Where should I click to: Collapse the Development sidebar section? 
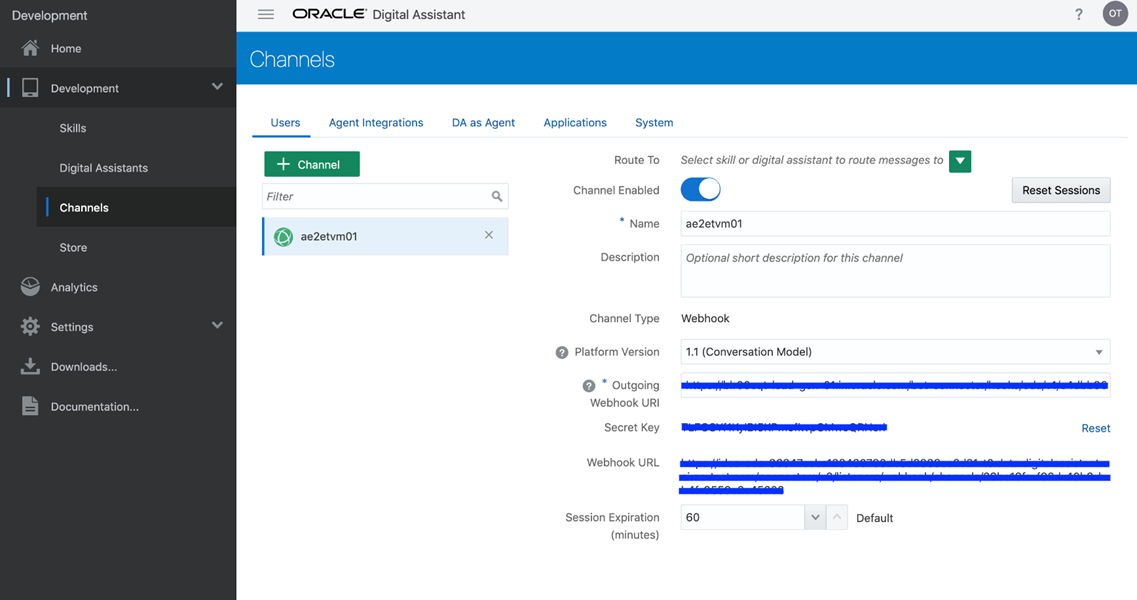tap(217, 87)
